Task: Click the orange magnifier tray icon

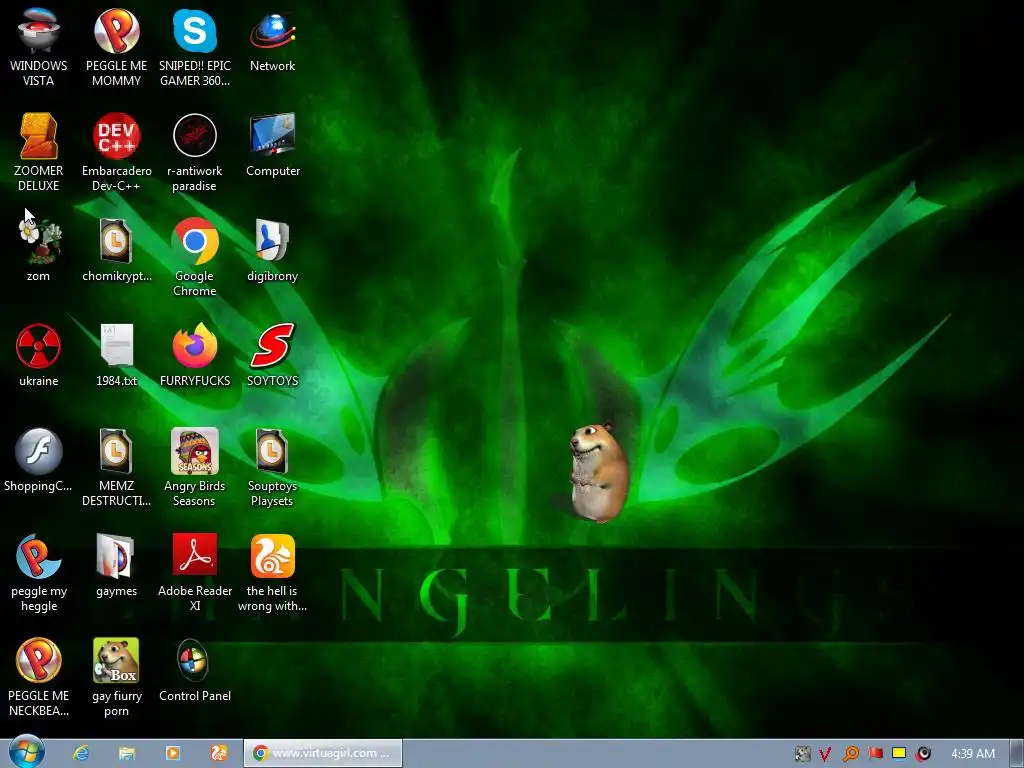Action: pyautogui.click(x=850, y=754)
